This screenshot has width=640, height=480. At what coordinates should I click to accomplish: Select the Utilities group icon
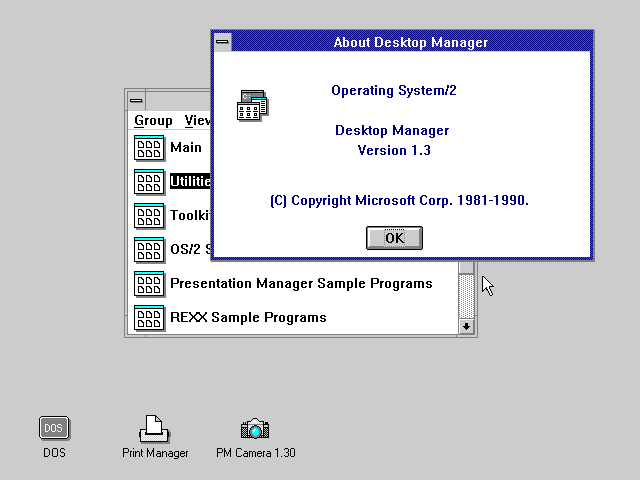(x=149, y=182)
